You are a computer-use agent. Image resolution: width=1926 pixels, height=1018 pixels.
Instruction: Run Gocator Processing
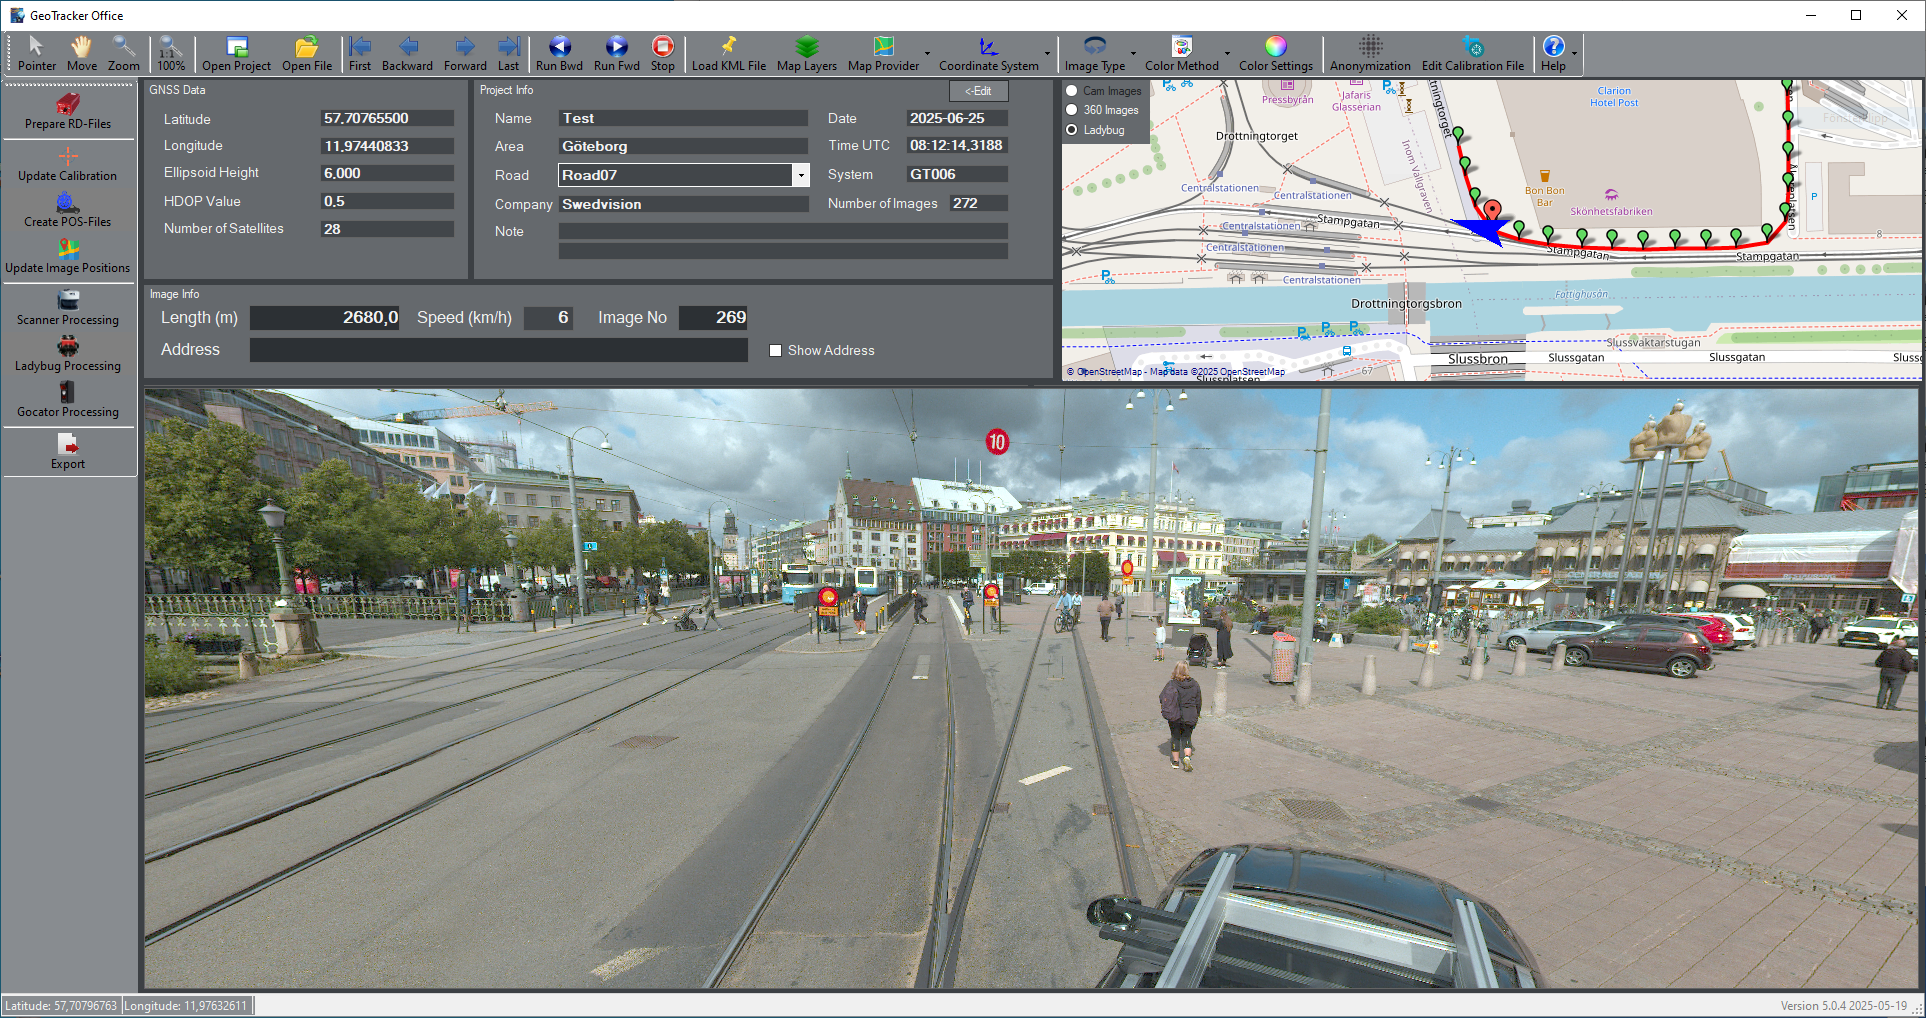tap(67, 401)
